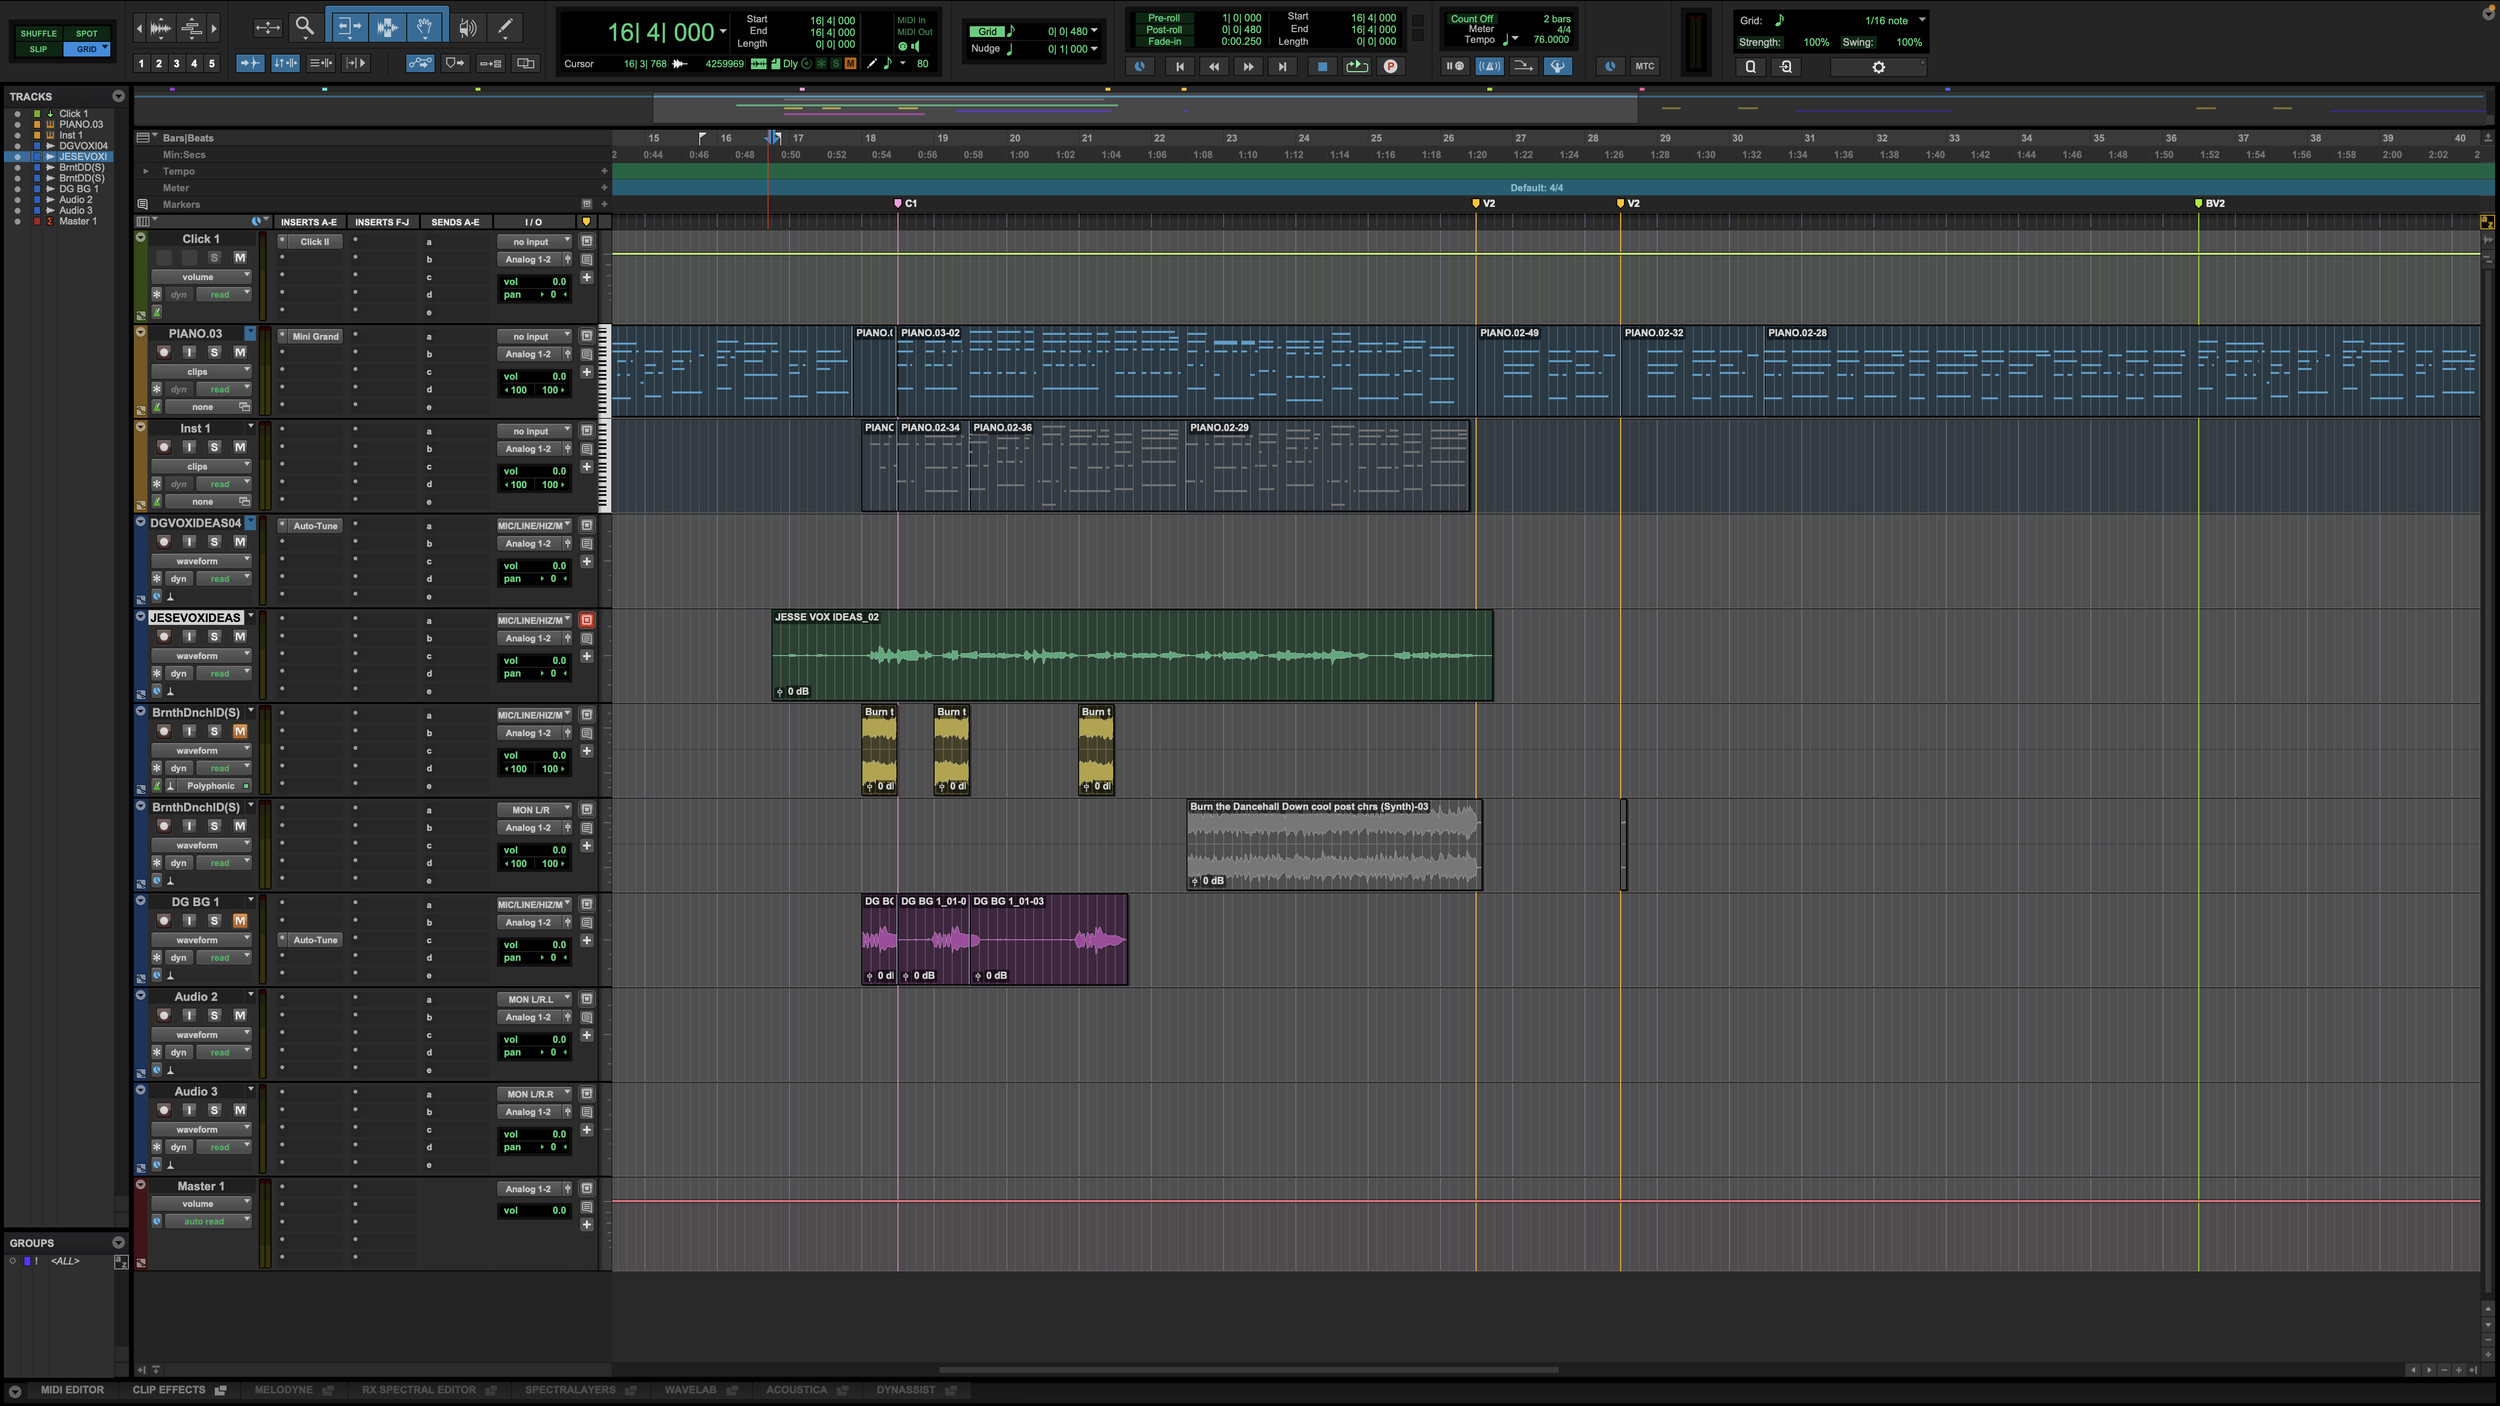Click the Quantize Q button
Screen dimensions: 2500x1406
click(1750, 67)
